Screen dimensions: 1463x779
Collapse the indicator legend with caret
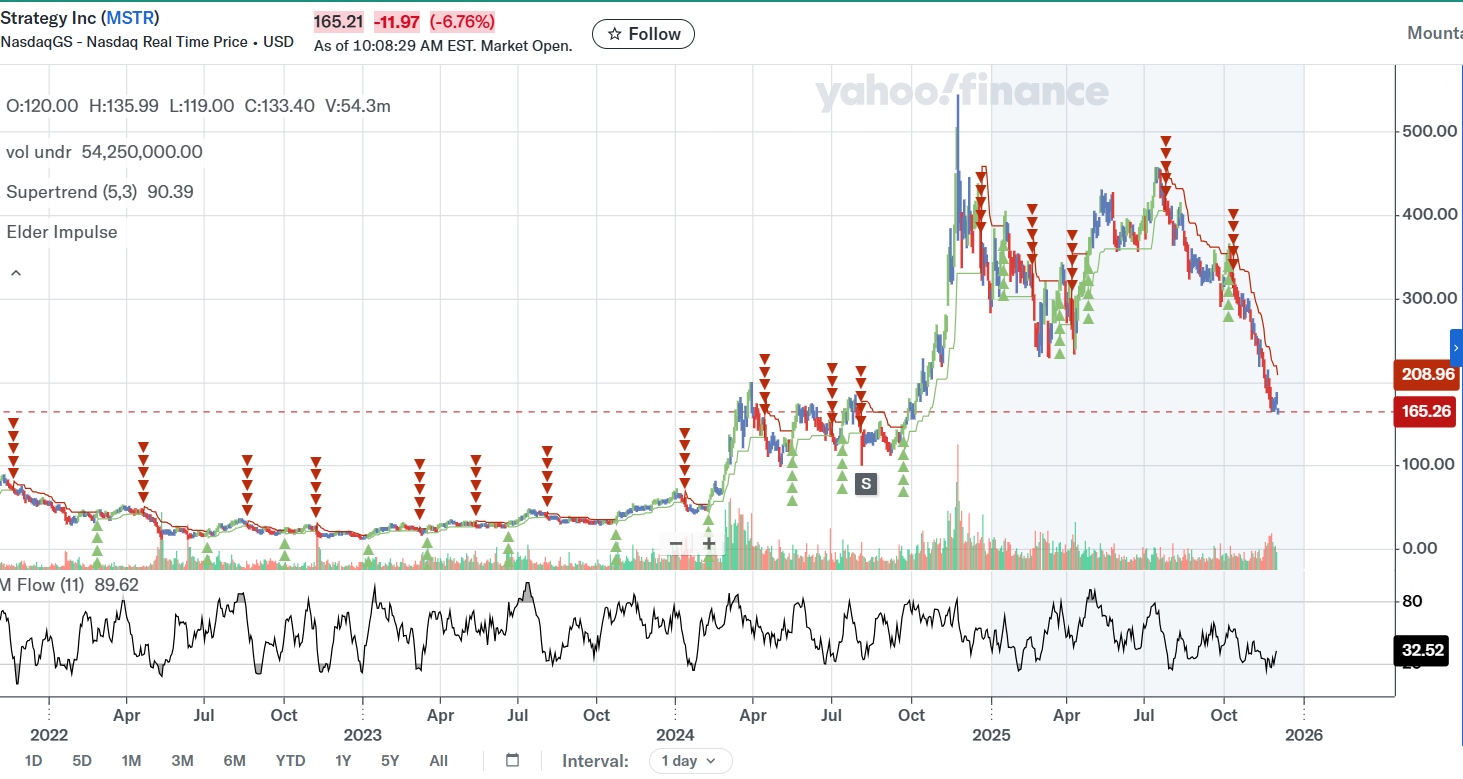(17, 272)
